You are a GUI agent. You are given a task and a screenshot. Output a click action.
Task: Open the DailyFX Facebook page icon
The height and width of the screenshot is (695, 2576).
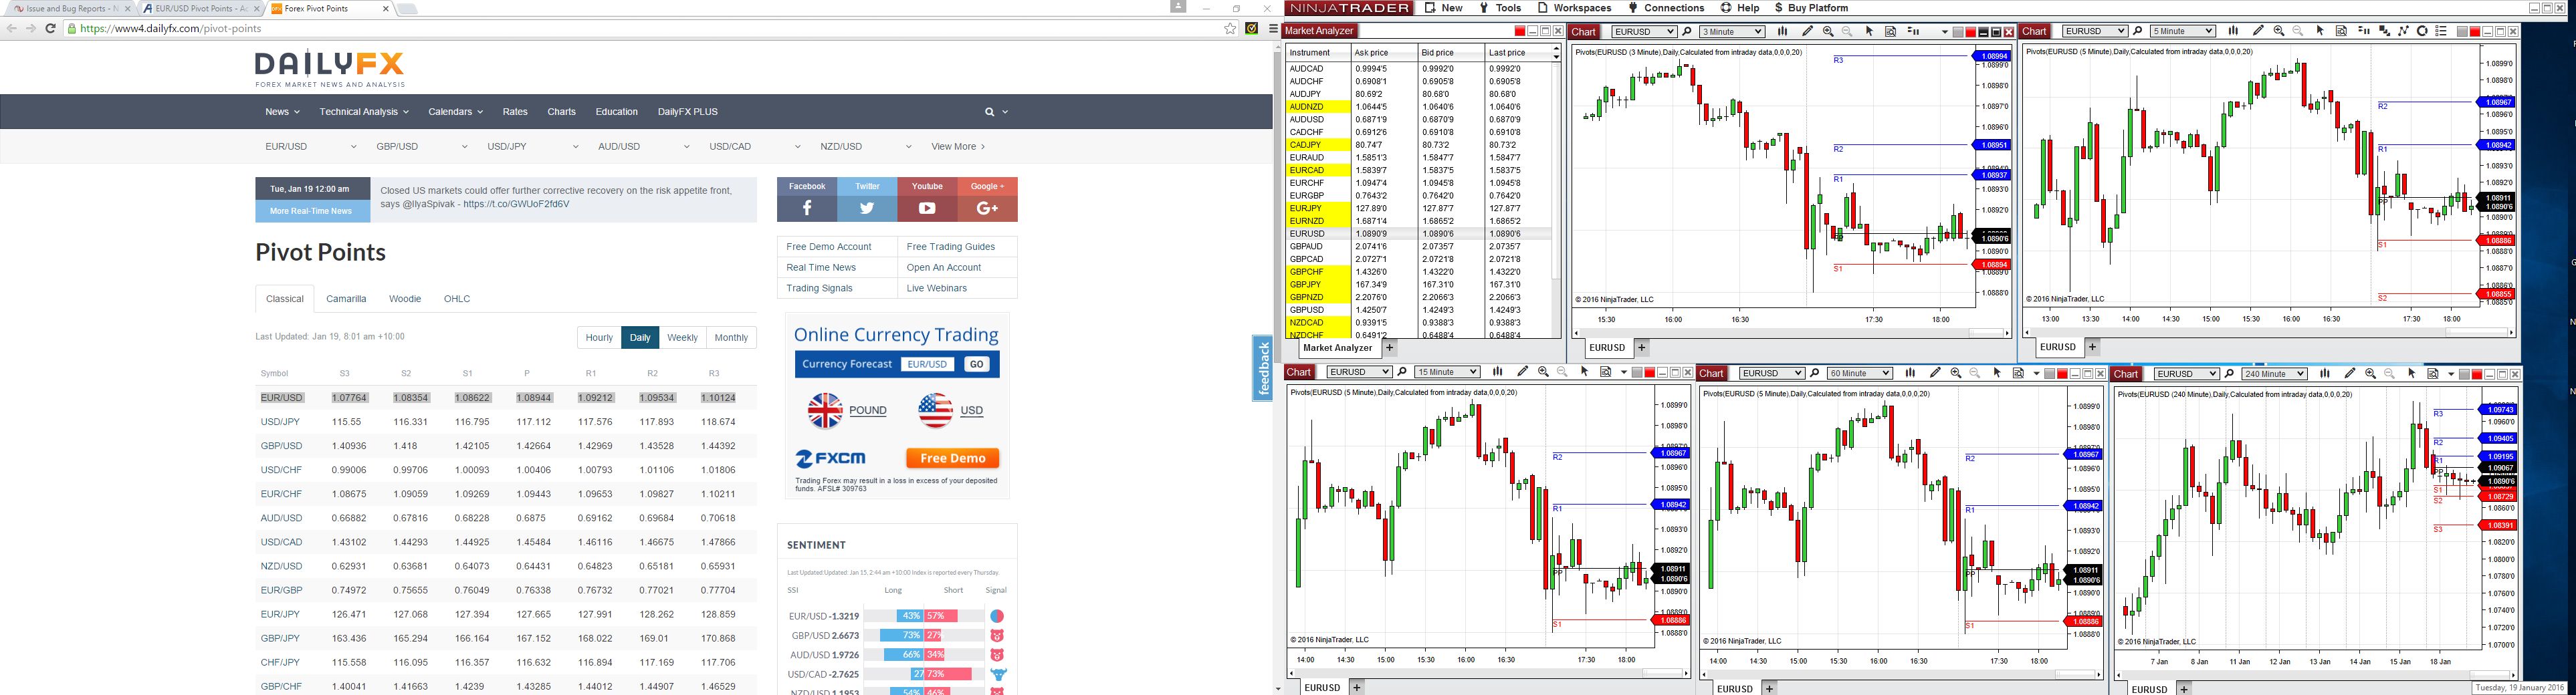807,208
